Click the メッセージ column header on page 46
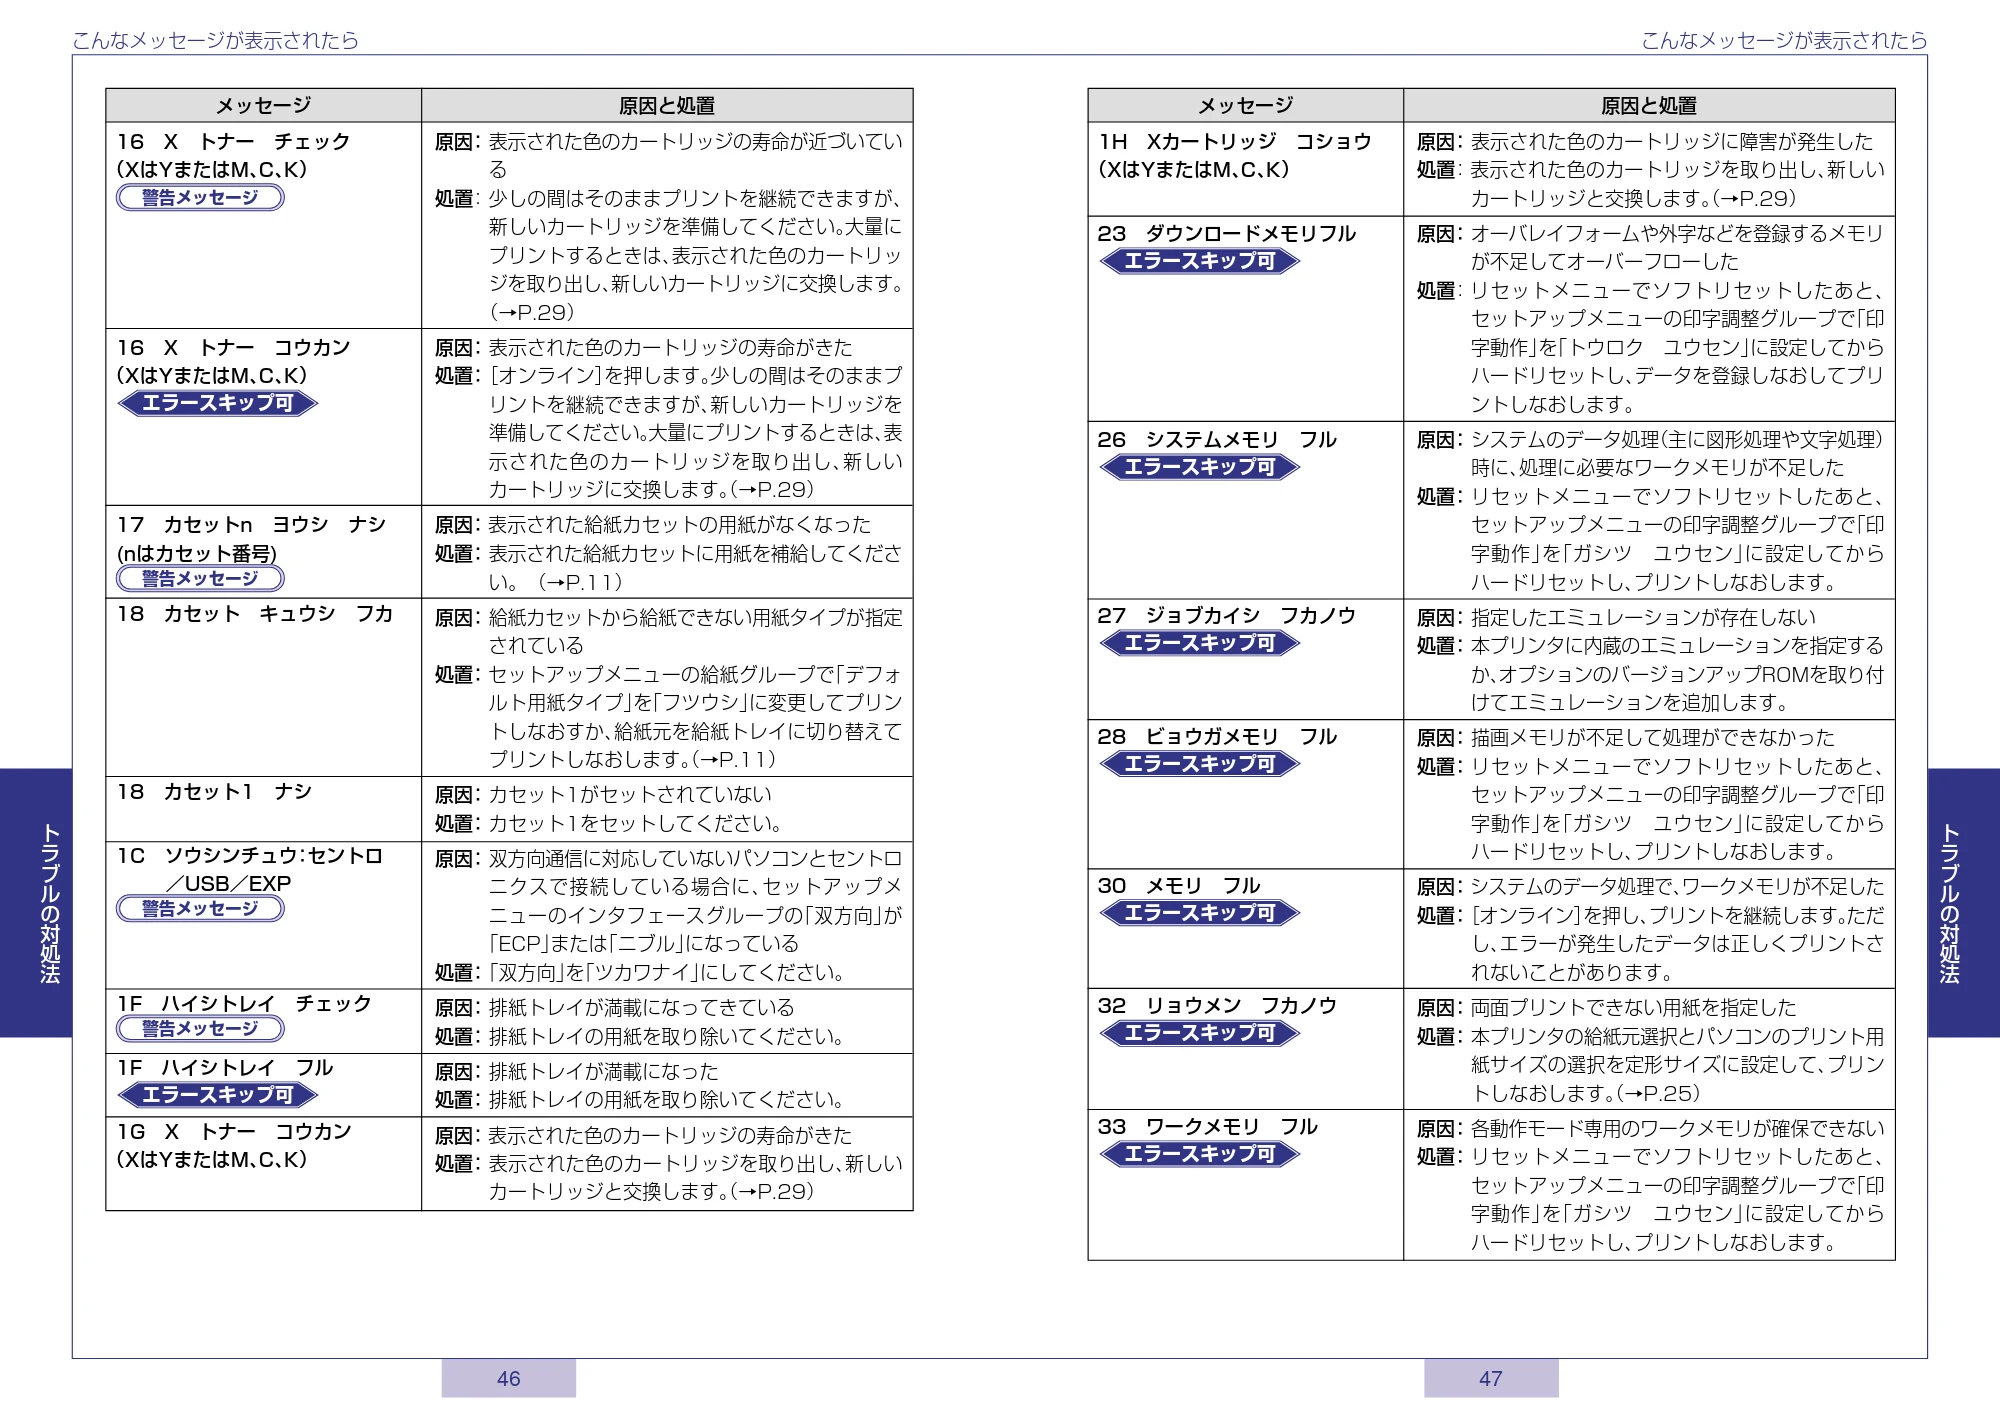 [x=264, y=105]
